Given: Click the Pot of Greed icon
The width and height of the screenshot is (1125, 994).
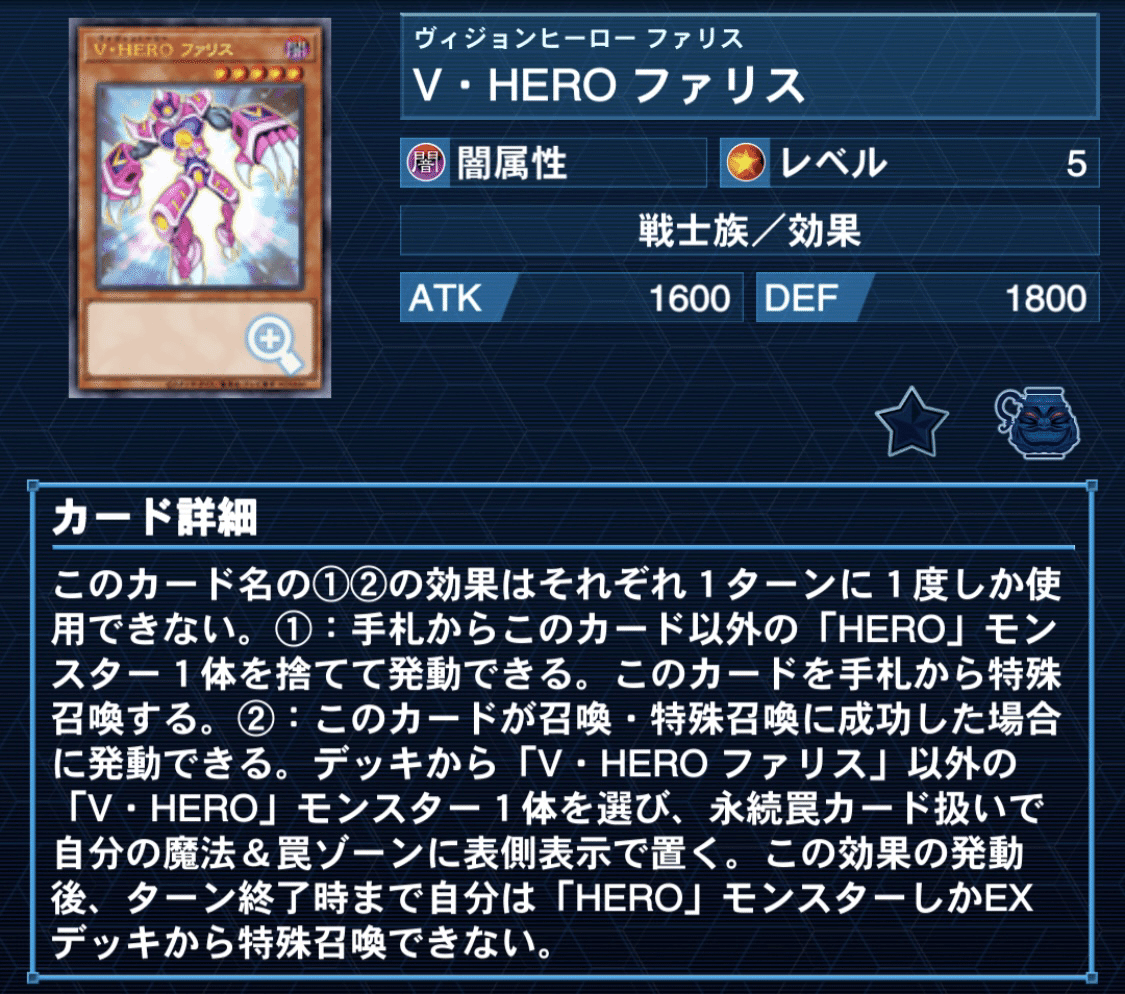Looking at the screenshot, I should click(x=1037, y=423).
